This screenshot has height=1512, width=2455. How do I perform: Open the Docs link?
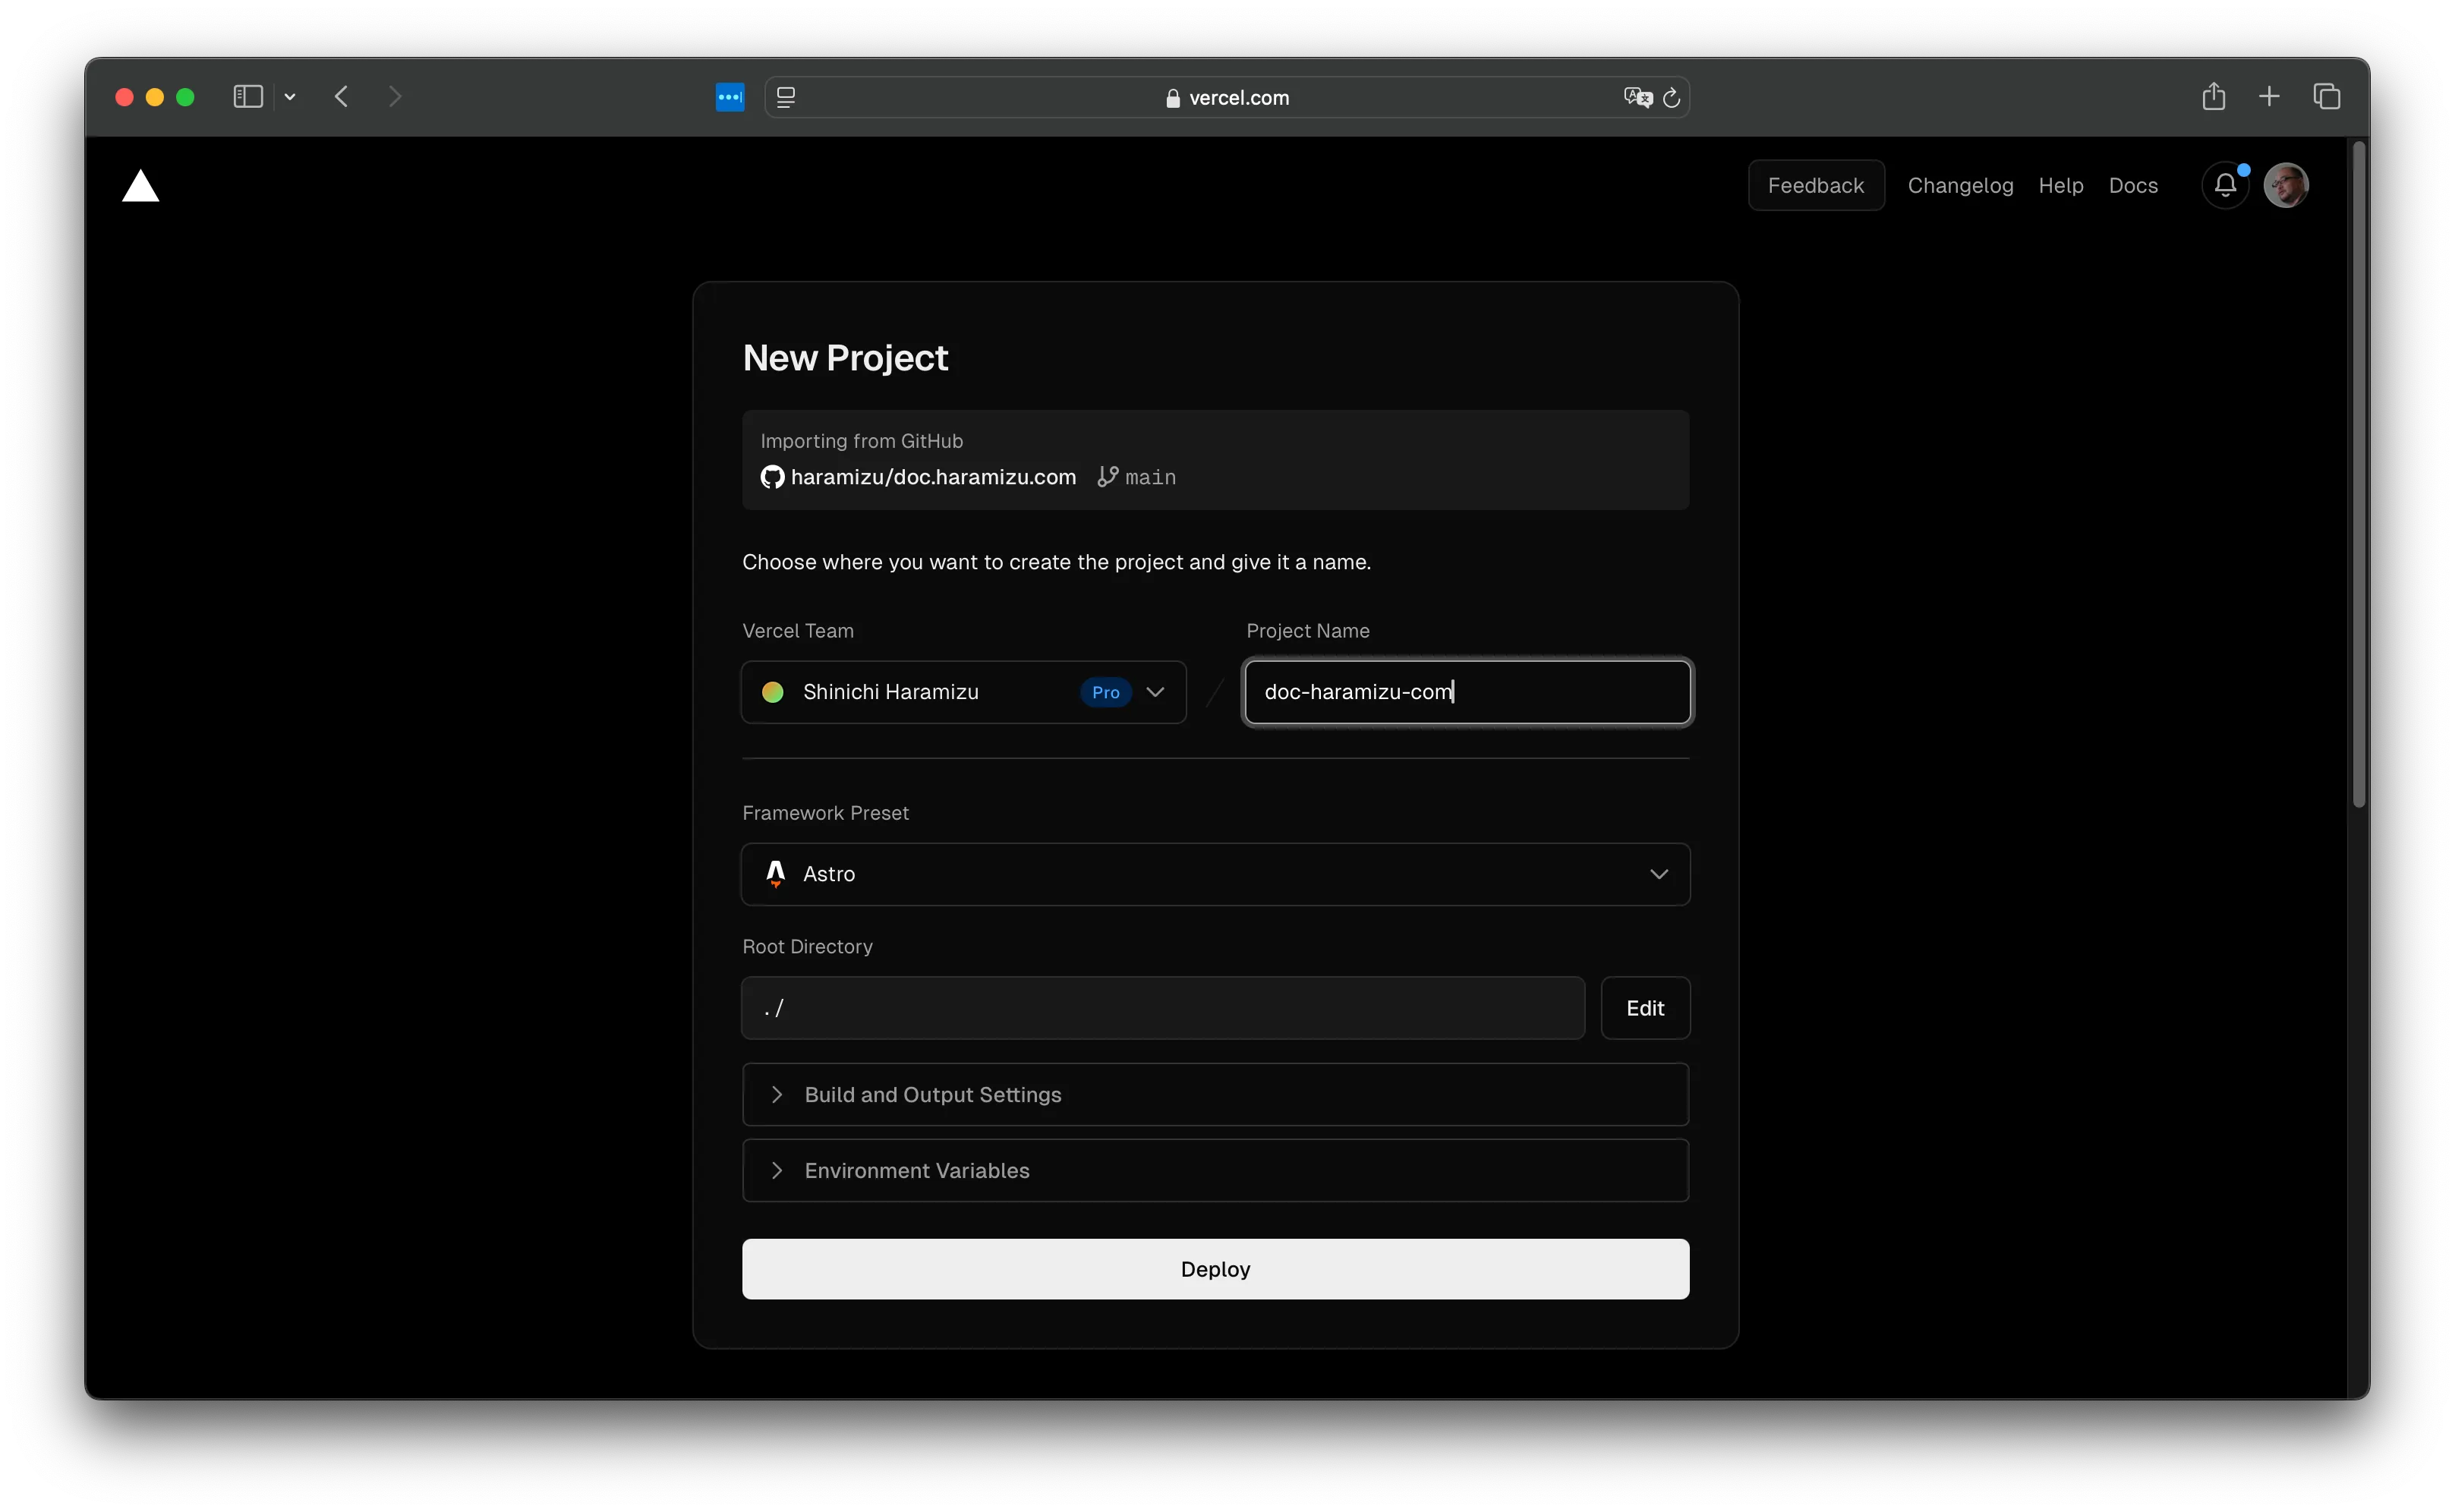(2133, 185)
